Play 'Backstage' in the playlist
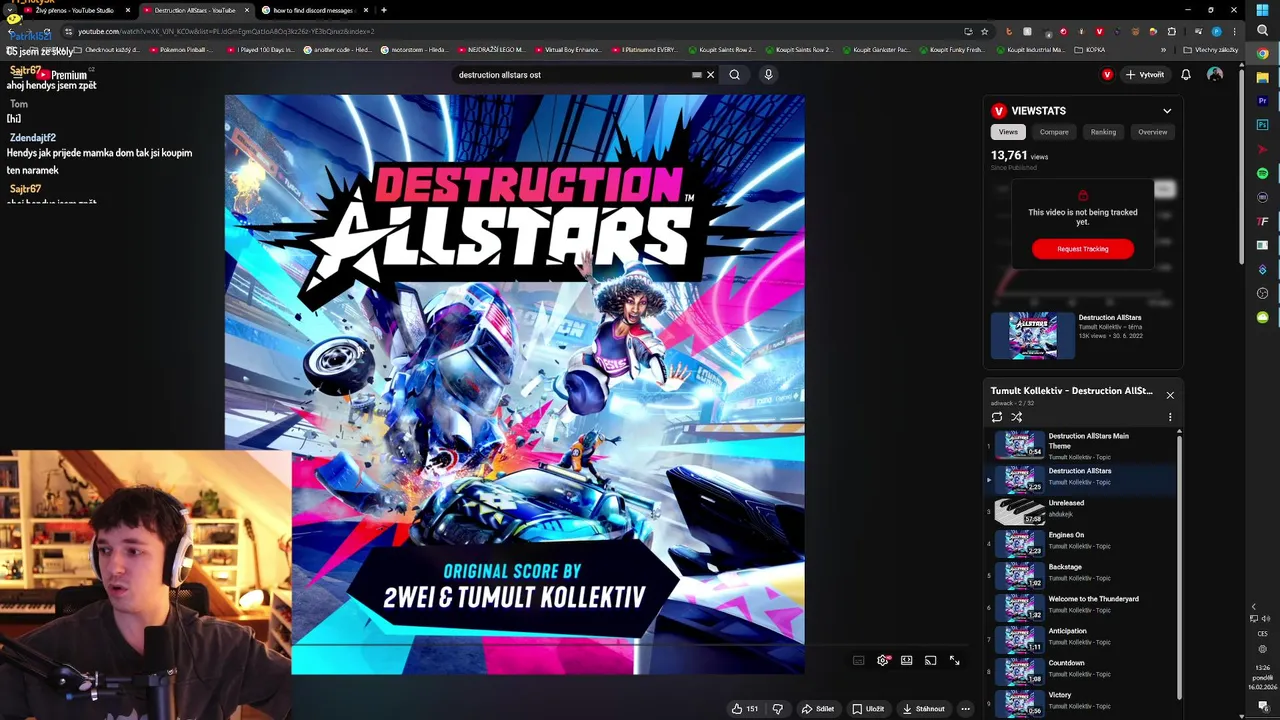Screen dimensions: 1280x720 [x=1080, y=574]
